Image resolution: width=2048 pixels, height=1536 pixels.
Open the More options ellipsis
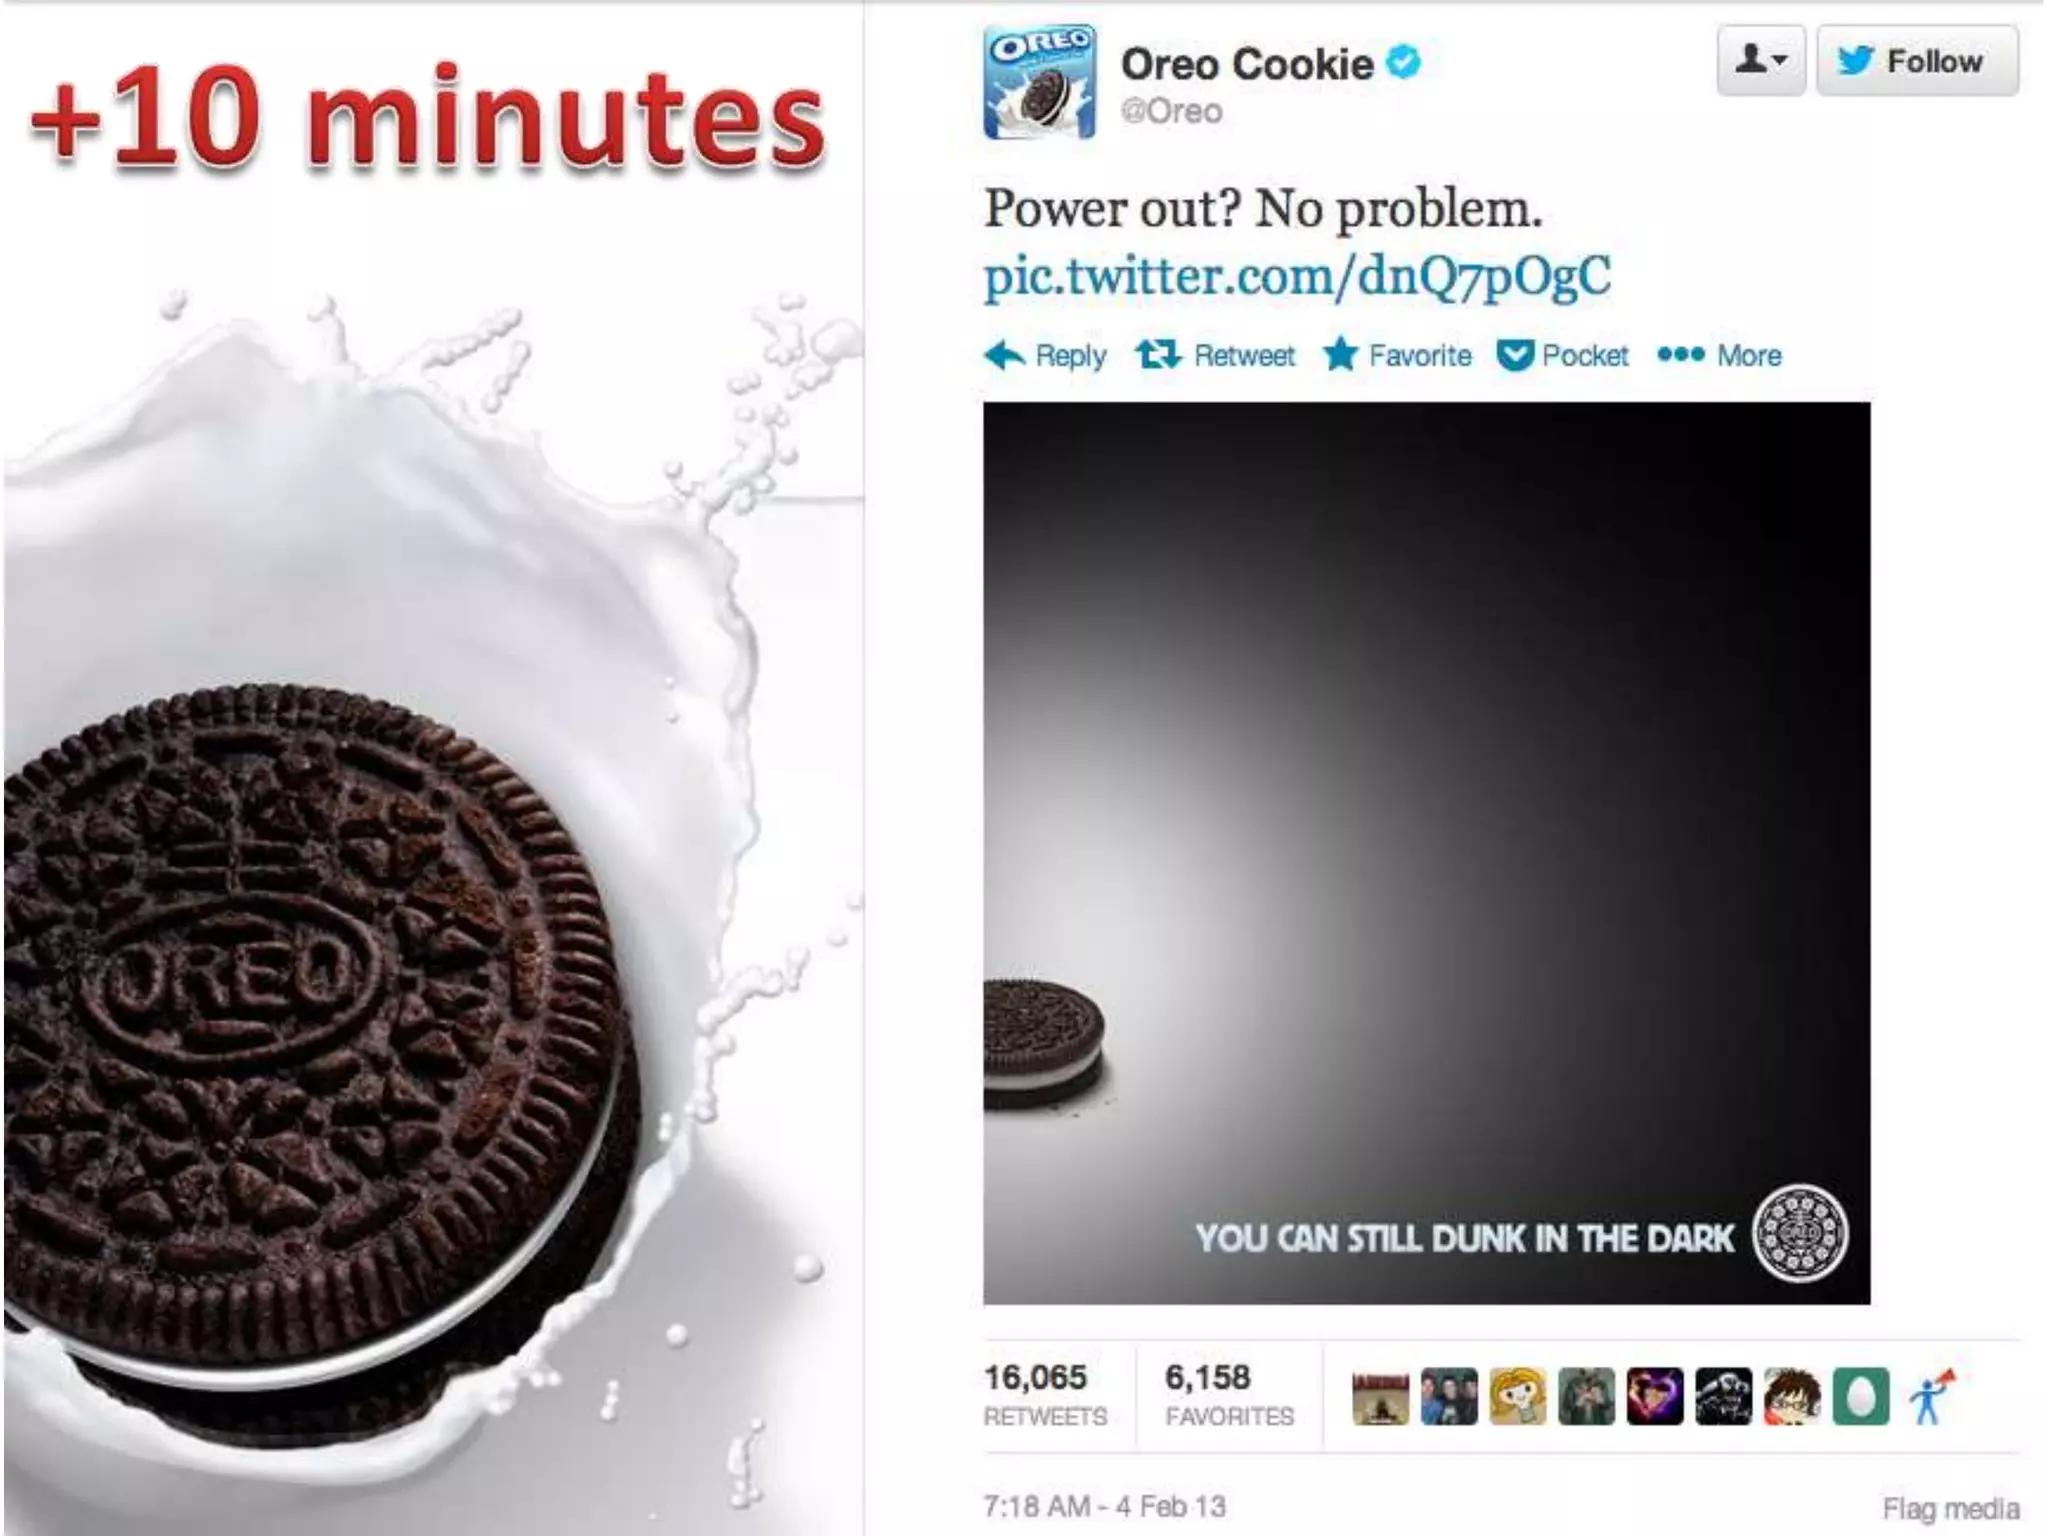[1680, 354]
